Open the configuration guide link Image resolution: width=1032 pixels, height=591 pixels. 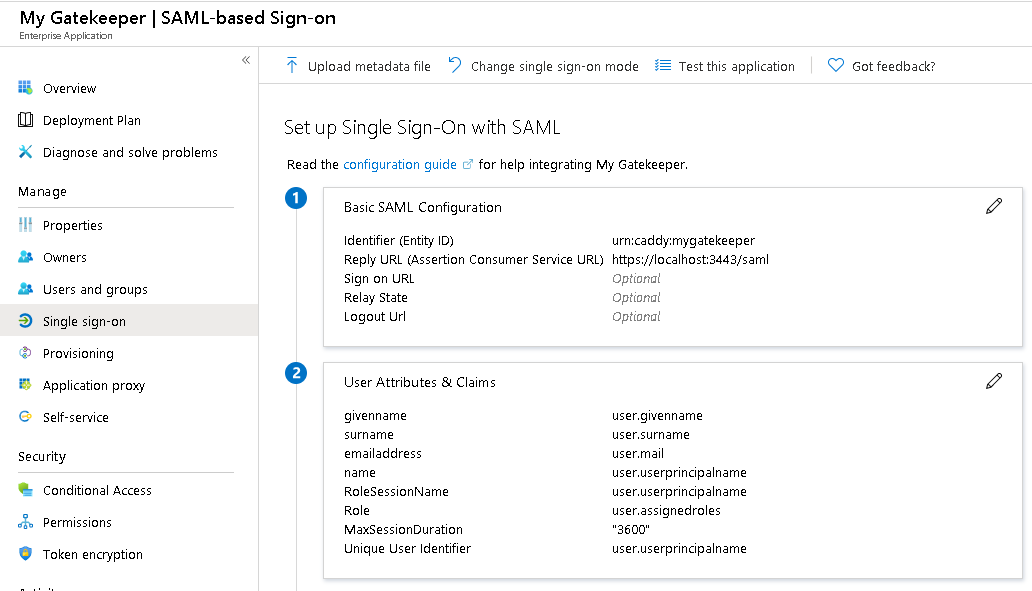[x=400, y=164]
